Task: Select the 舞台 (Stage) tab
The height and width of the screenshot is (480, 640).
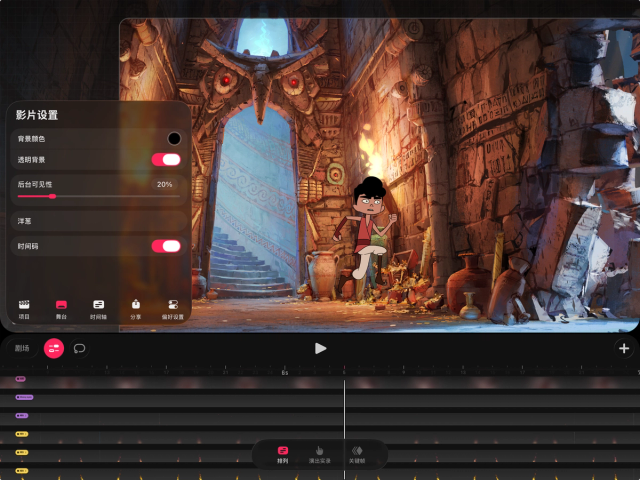Action: click(61, 309)
